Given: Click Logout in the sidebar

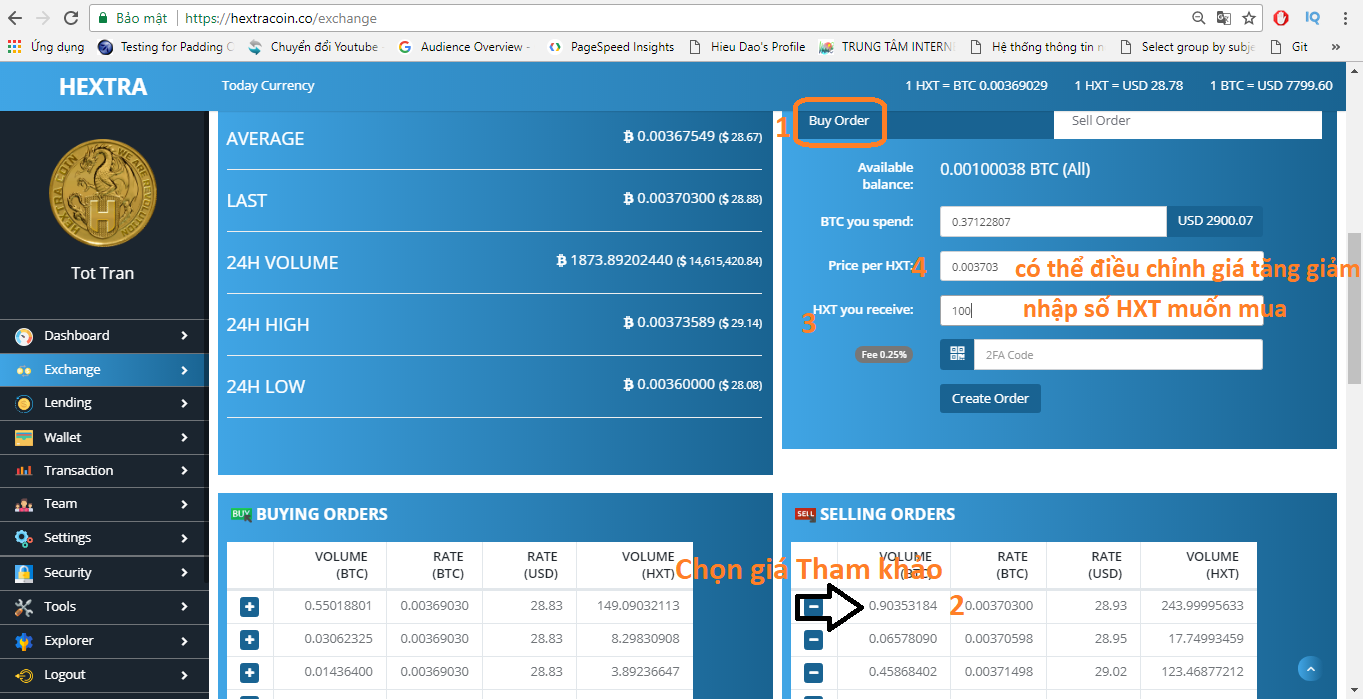Looking at the screenshot, I should click(x=64, y=675).
